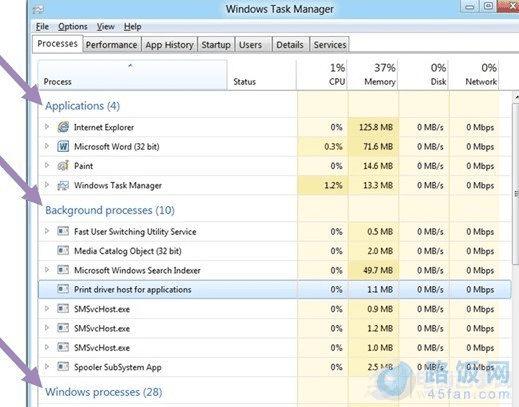Select the Microsoft Word (32 bit) name
519x407 pixels.
point(117,147)
